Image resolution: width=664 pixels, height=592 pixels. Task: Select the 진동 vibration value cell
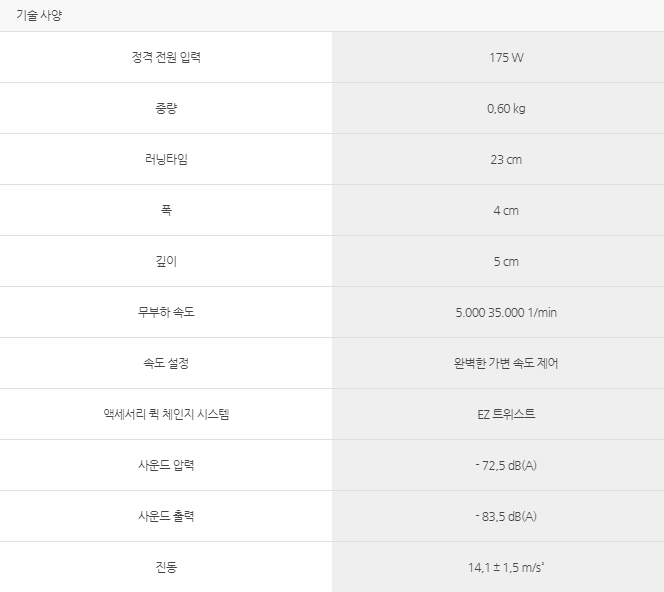pyautogui.click(x=498, y=567)
